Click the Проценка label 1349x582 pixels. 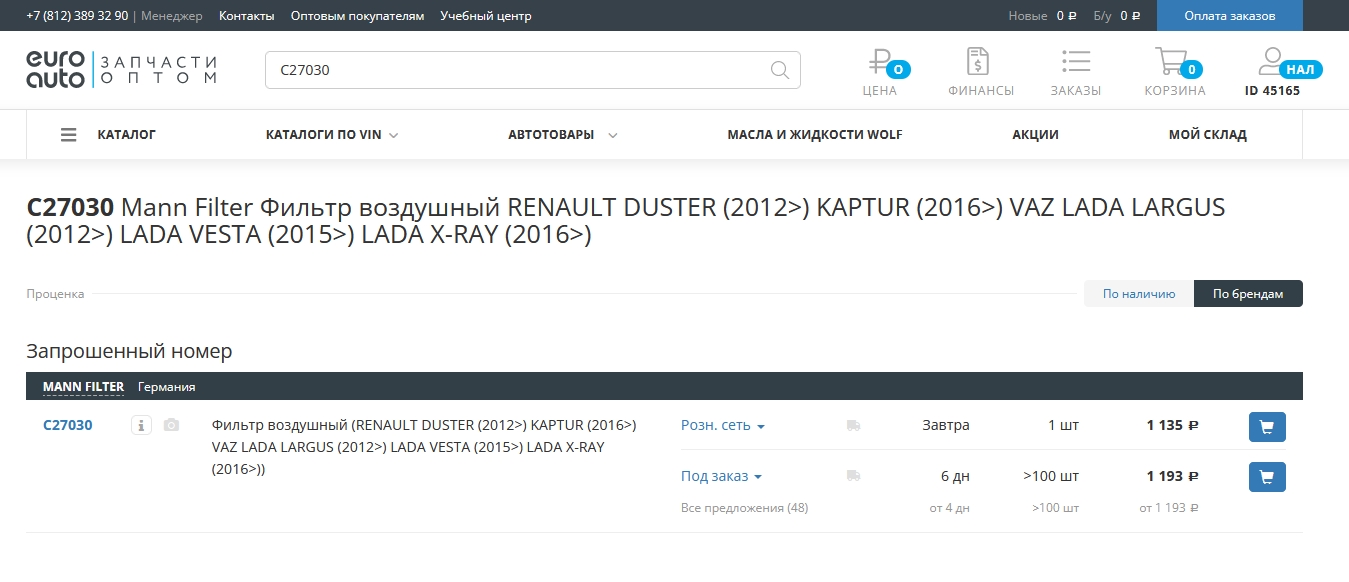click(x=55, y=294)
